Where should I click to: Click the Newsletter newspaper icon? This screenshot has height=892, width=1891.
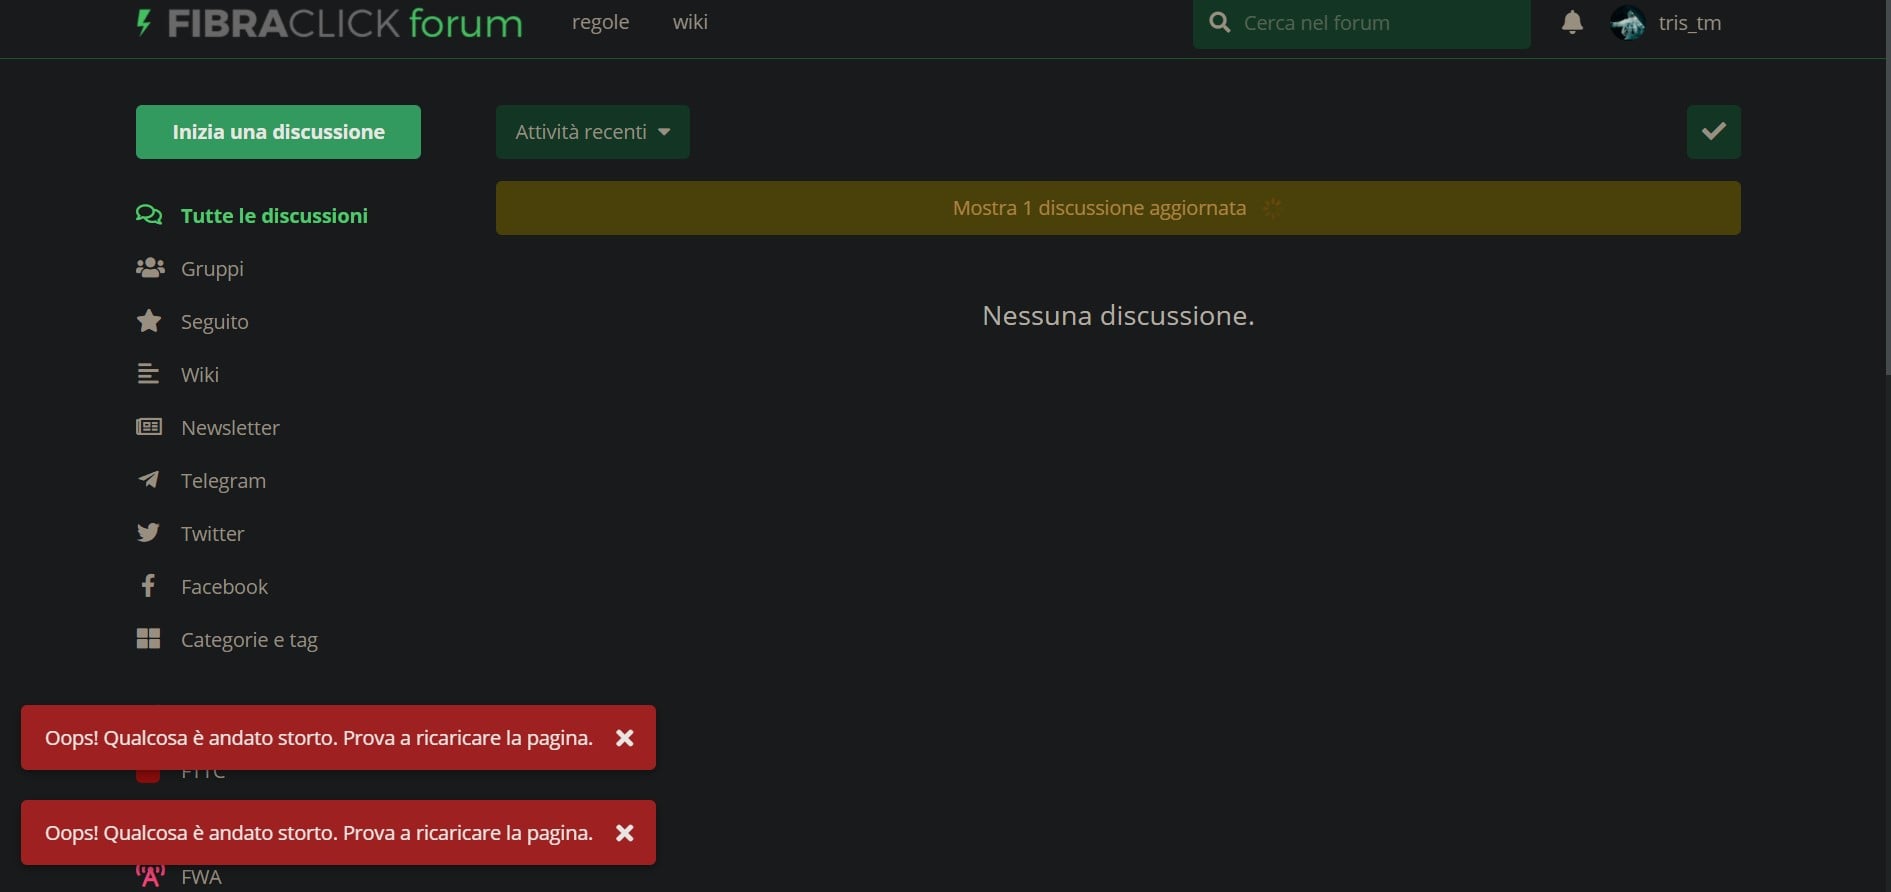(x=149, y=427)
